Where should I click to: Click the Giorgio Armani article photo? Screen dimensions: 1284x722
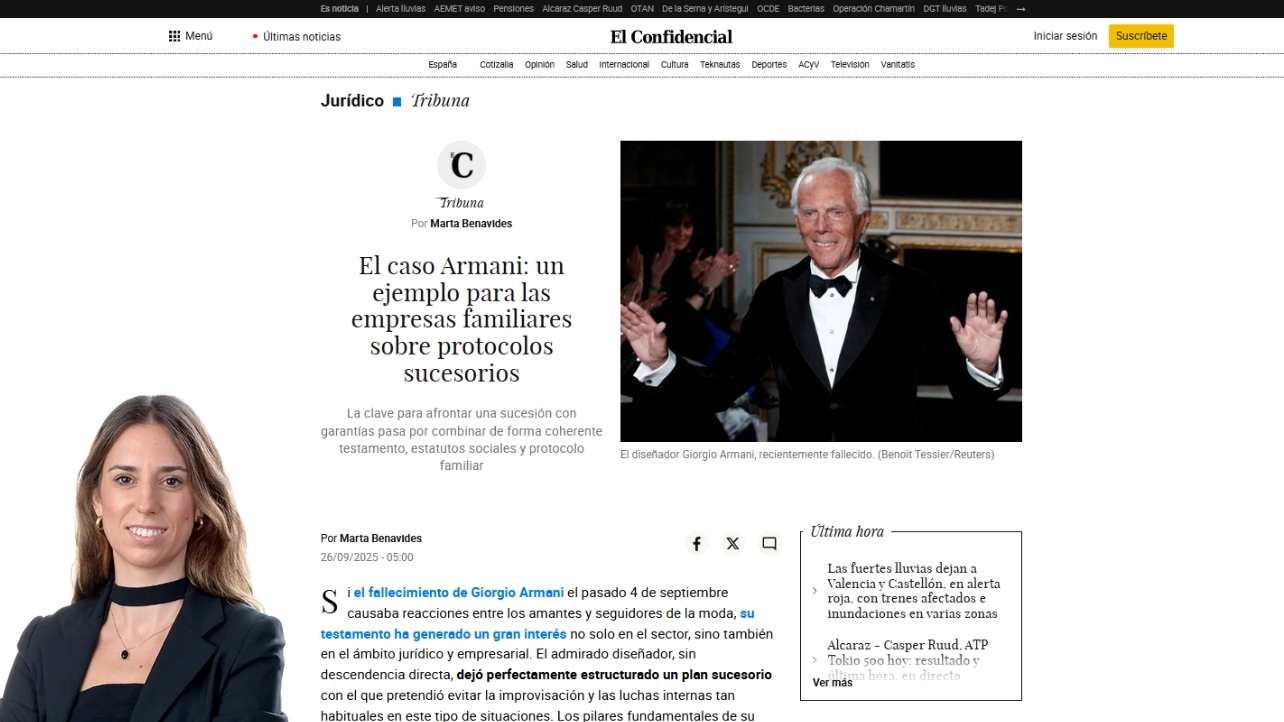pyautogui.click(x=821, y=290)
